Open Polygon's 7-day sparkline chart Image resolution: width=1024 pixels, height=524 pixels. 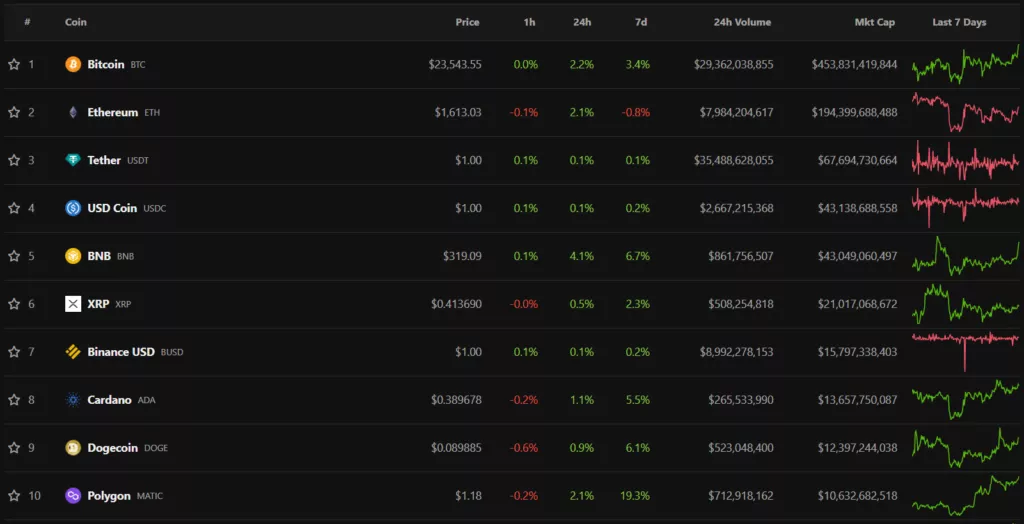tap(965, 496)
